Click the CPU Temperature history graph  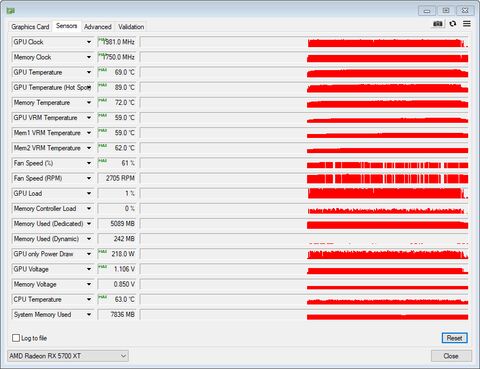[304, 299]
